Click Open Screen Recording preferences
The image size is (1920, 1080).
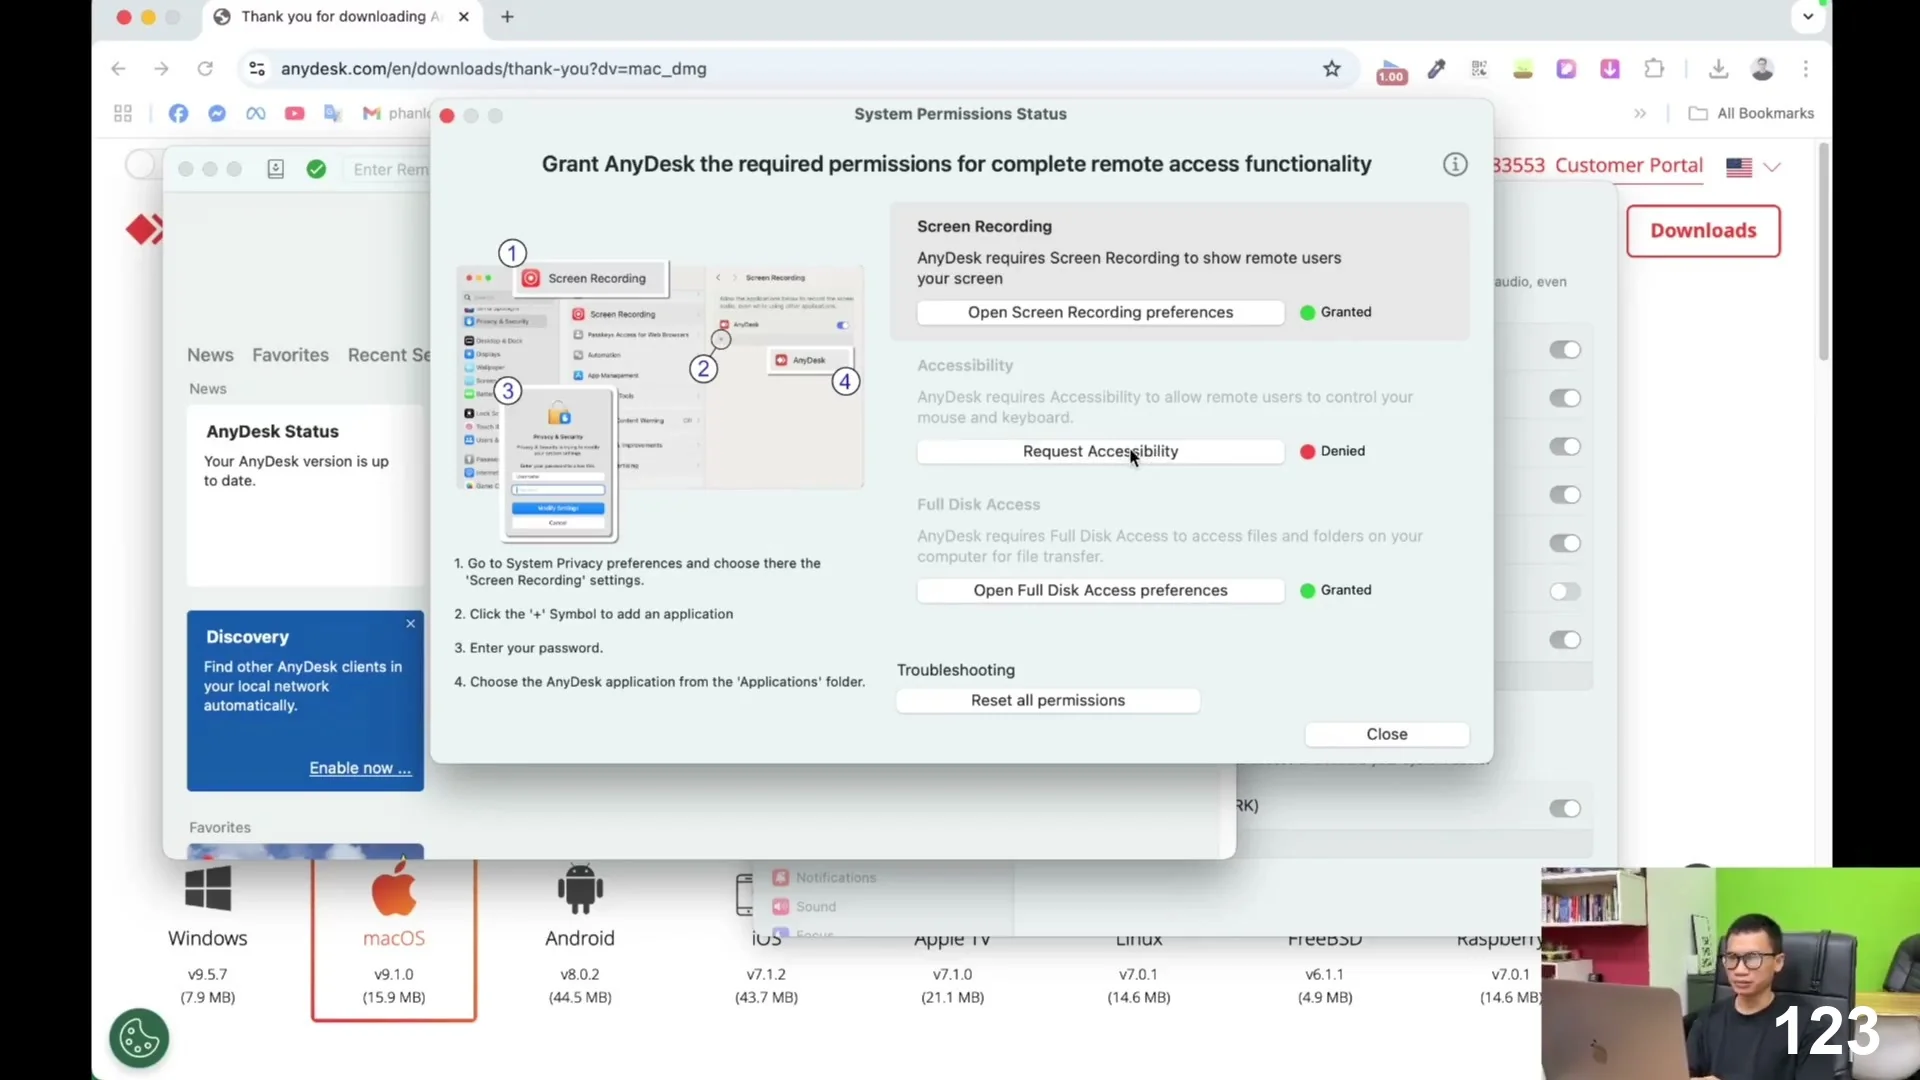tap(1100, 312)
